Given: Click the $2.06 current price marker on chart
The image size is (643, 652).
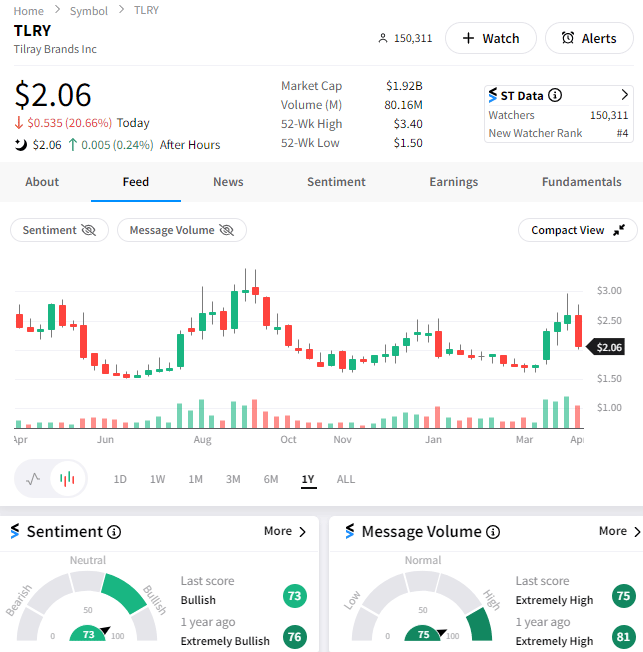Looking at the screenshot, I should [x=606, y=347].
